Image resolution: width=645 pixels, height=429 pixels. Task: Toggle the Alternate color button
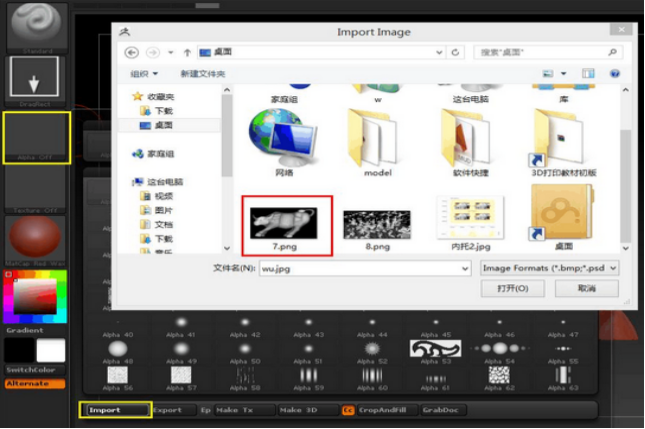(x=34, y=383)
